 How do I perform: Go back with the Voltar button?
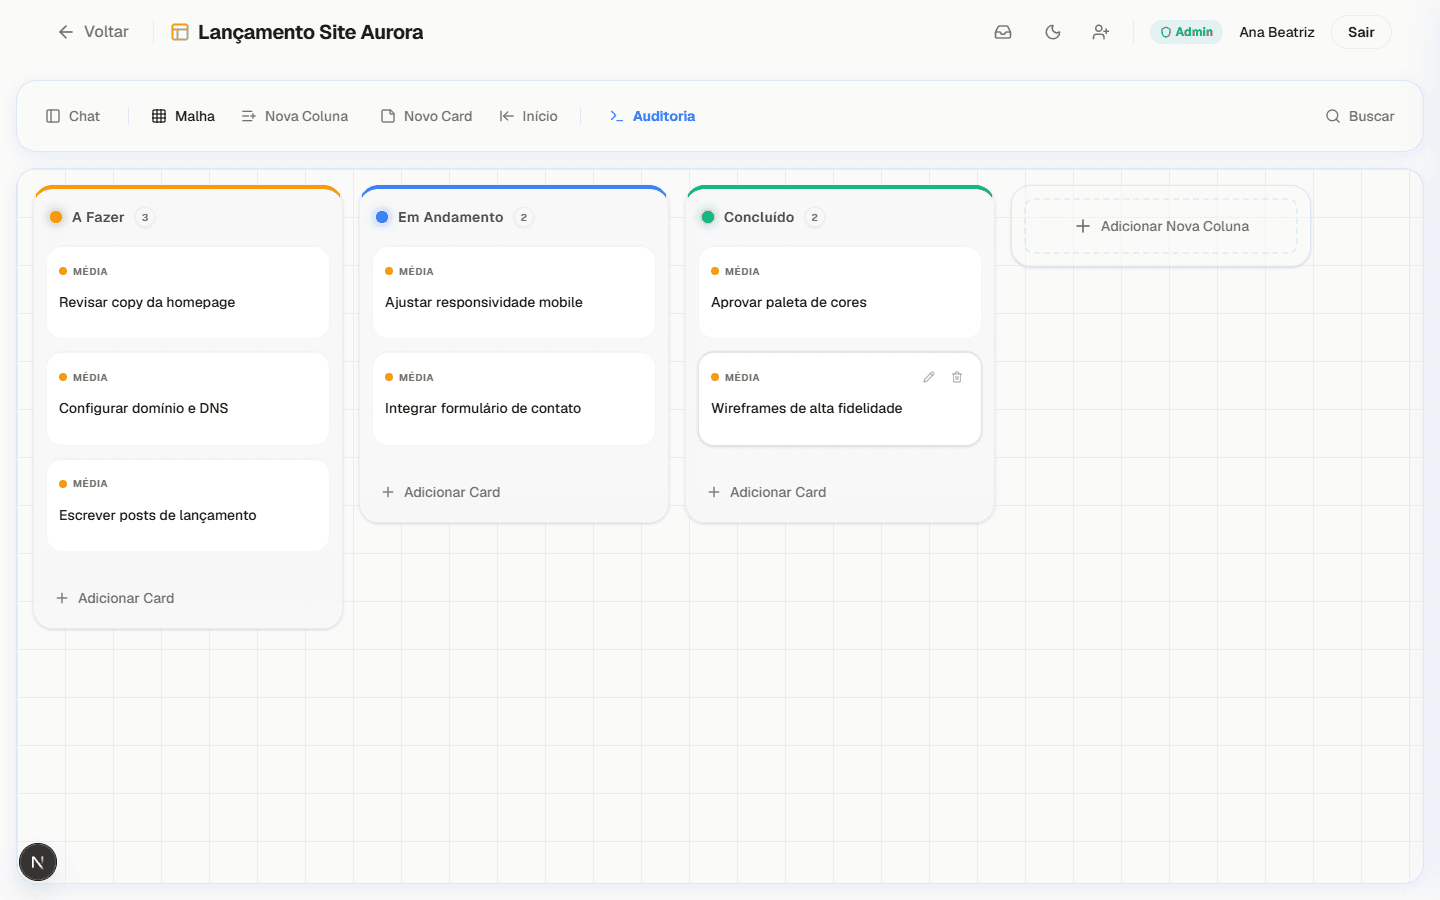pyautogui.click(x=93, y=32)
